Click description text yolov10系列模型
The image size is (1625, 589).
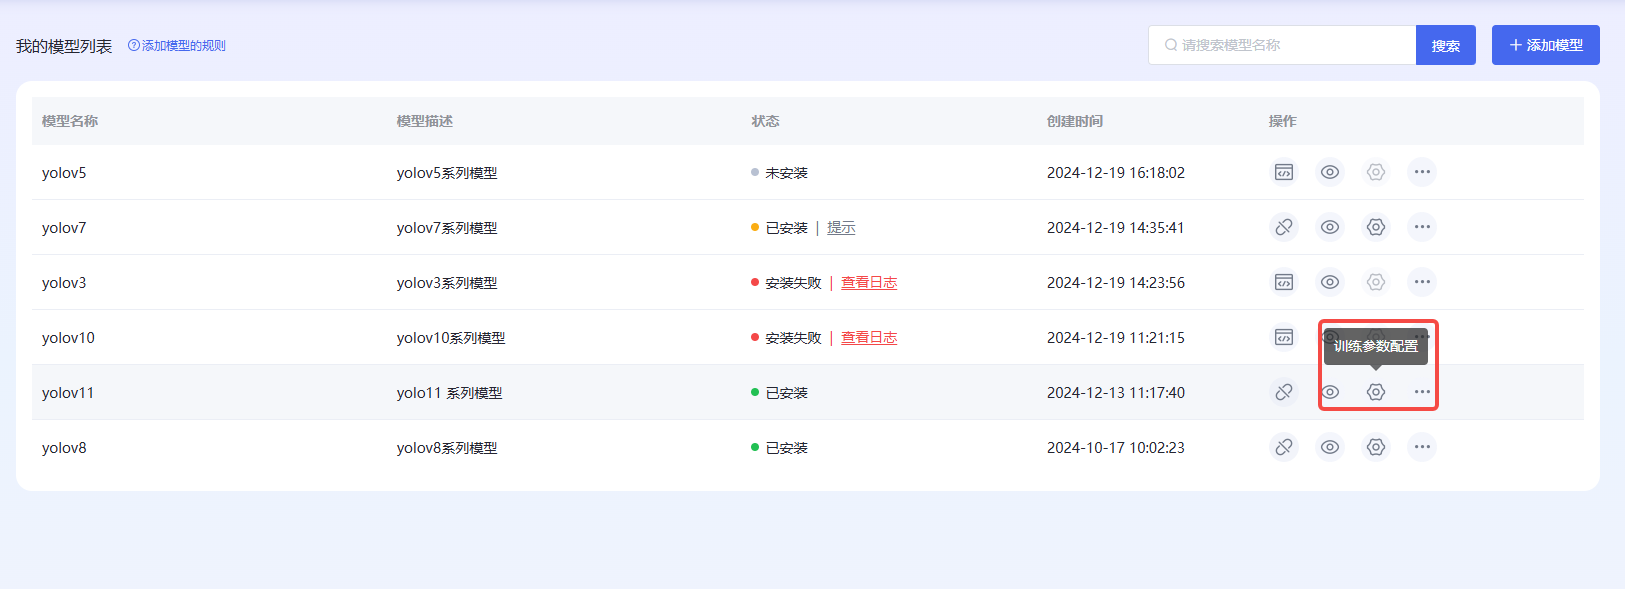[451, 338]
